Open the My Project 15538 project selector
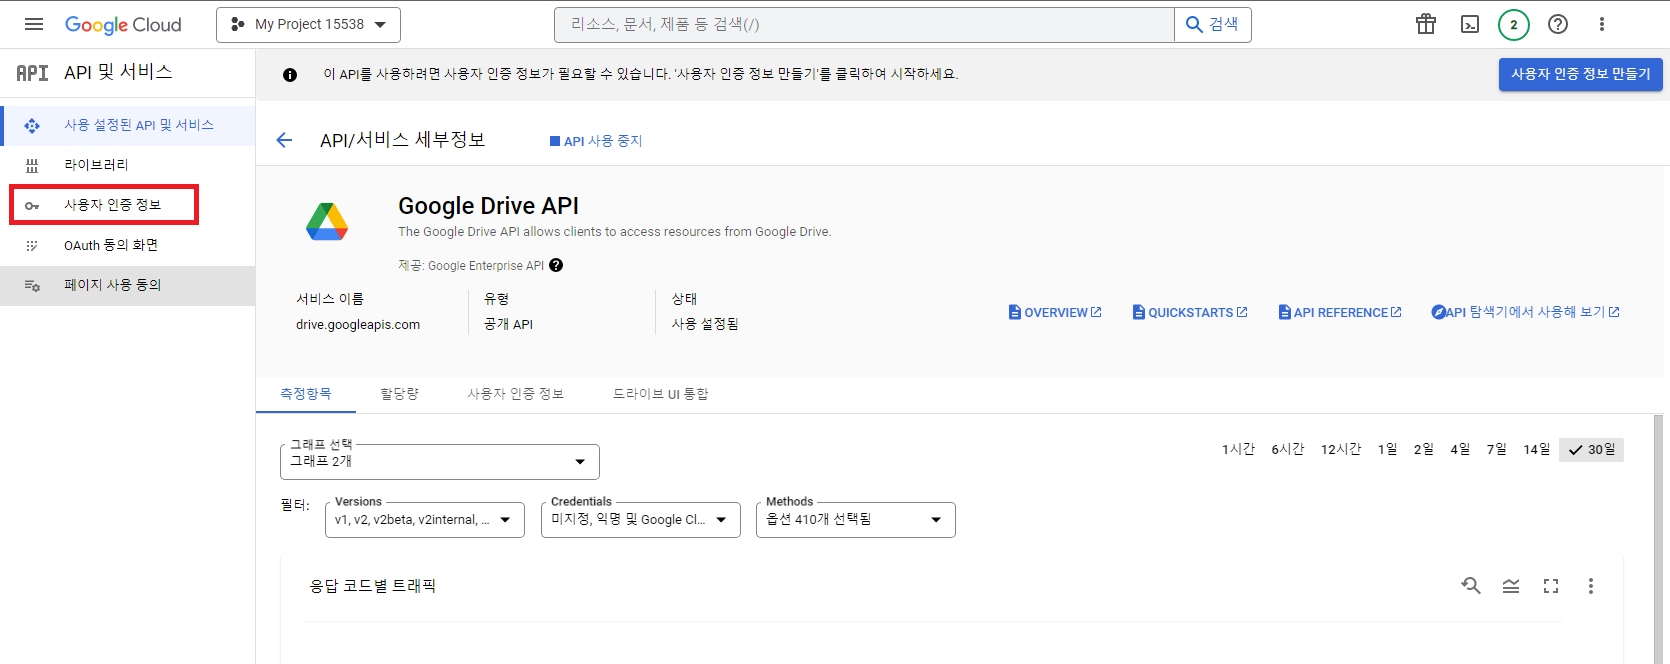Viewport: 1670px width, 664px height. tap(308, 25)
